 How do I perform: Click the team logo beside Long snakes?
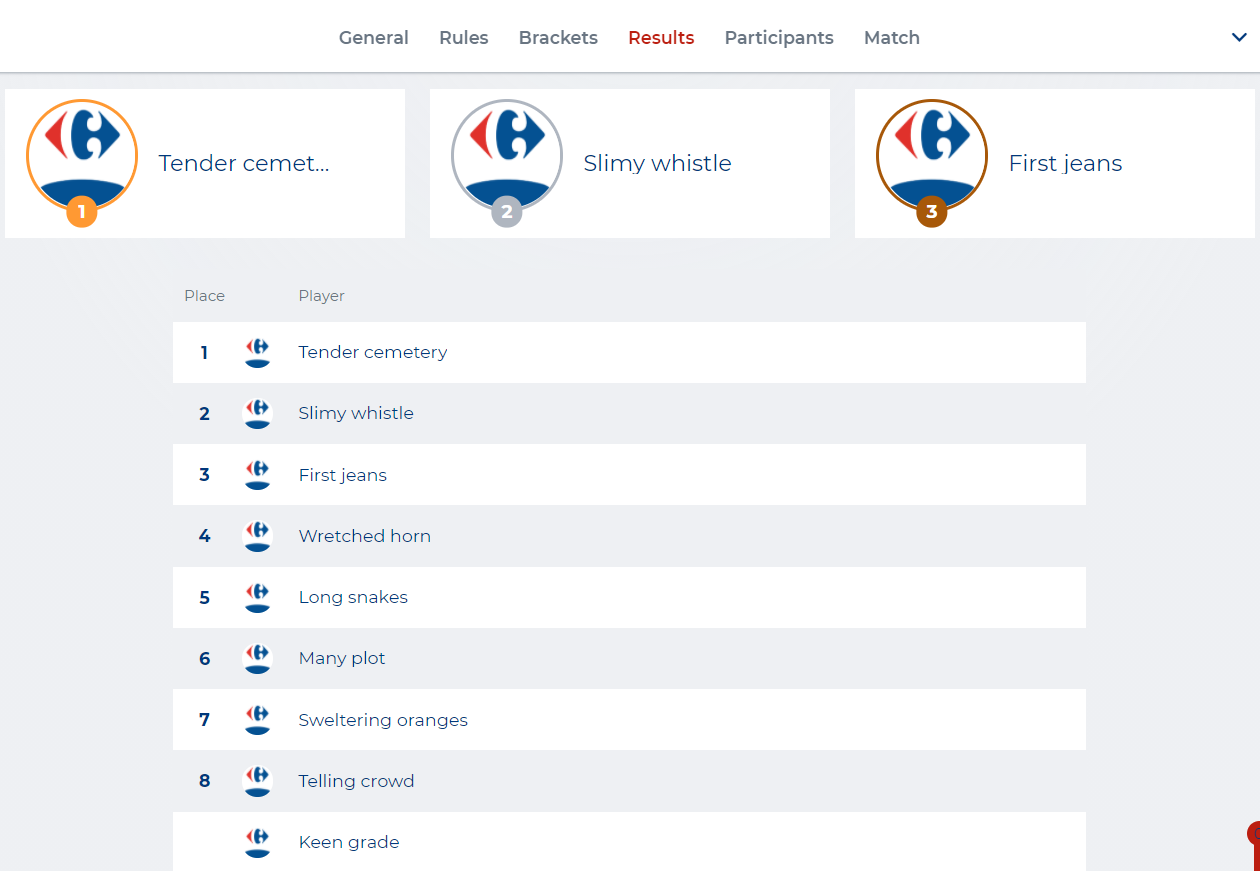coord(258,597)
